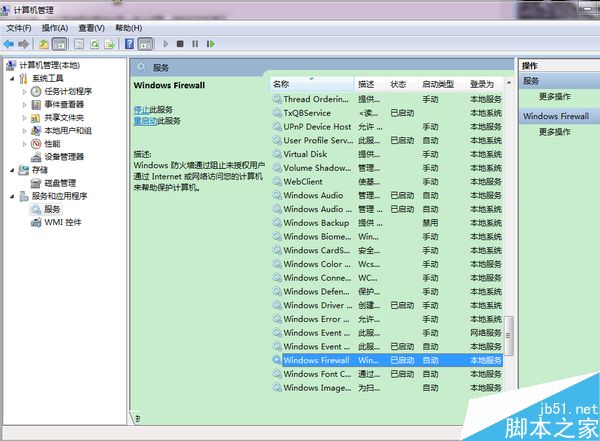Click the Start service play icon
600x441 pixels.
point(165,44)
